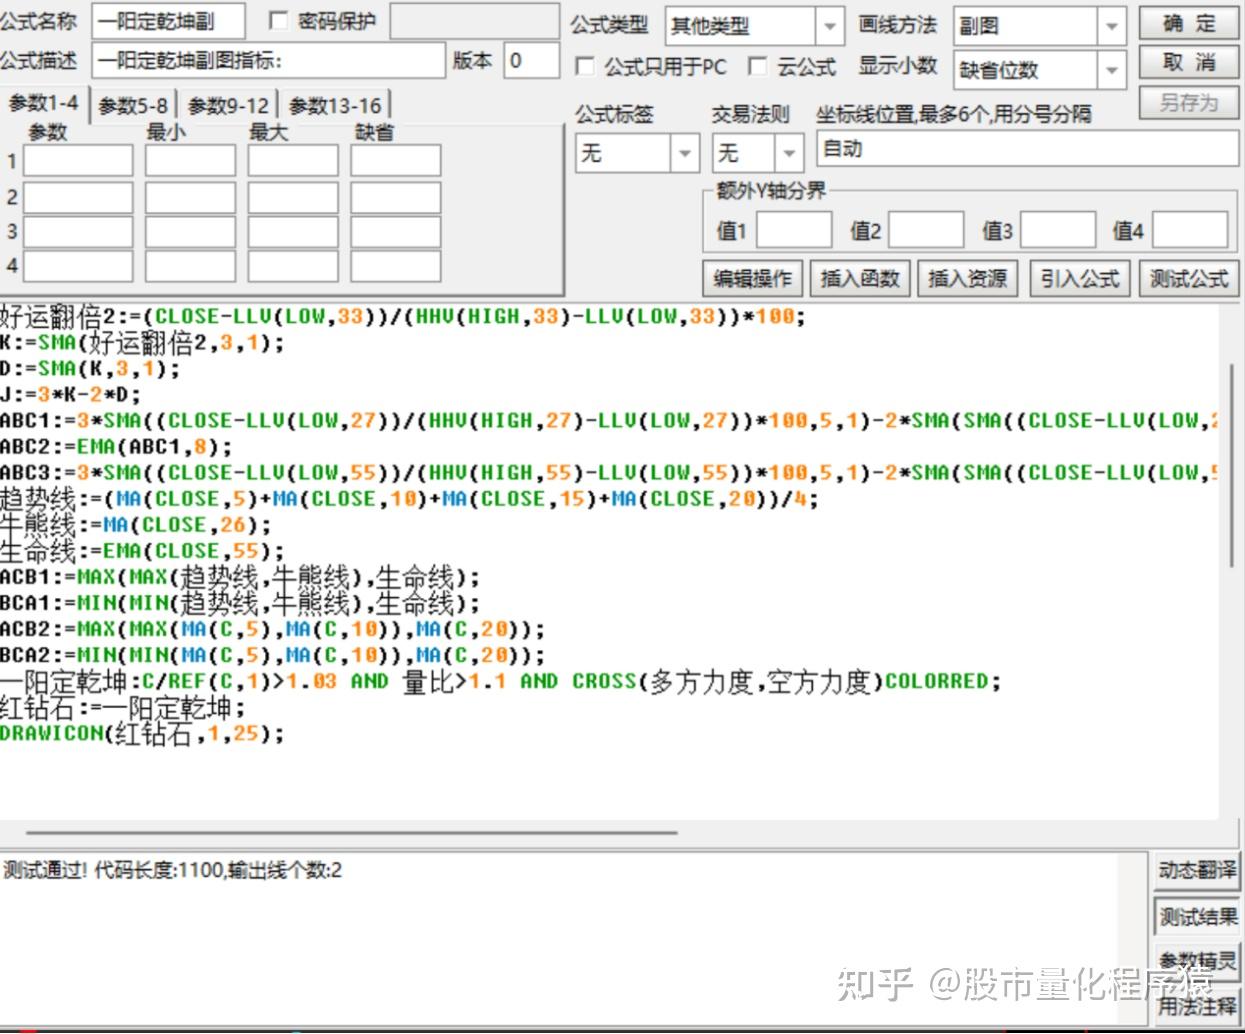Click the 生命线:=EMA(CLOSE,55) line
The image size is (1245, 1034).
click(x=142, y=551)
